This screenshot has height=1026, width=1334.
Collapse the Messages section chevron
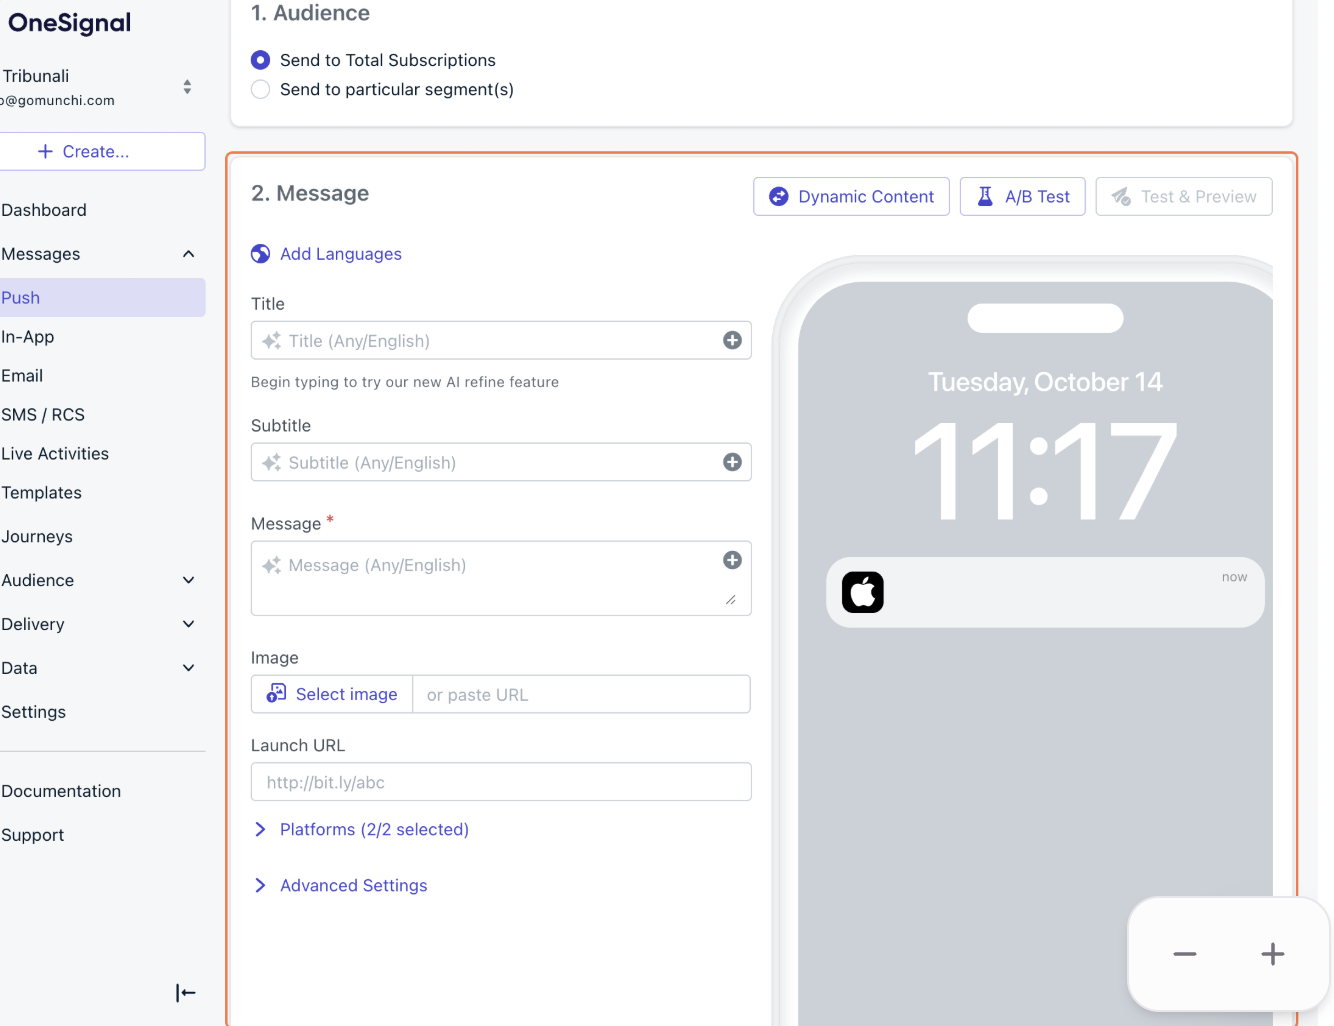[188, 254]
